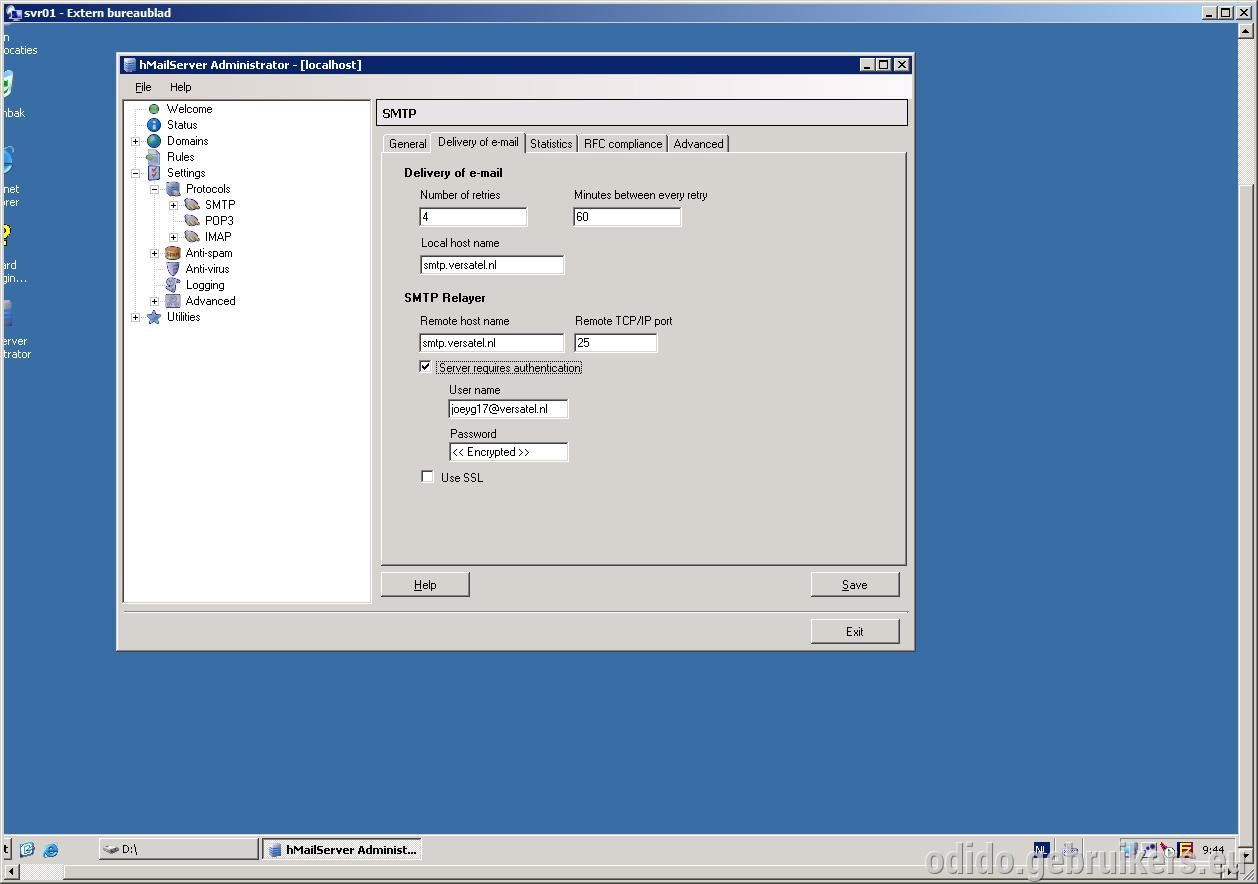This screenshot has height=884, width=1258.
Task: Expand the Domains tree node
Action: [x=136, y=141]
